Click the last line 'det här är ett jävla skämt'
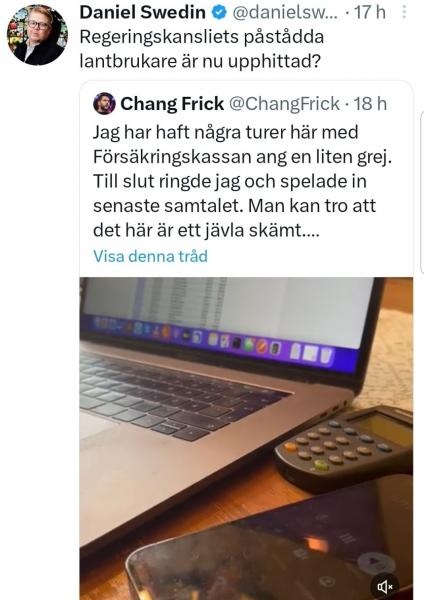 click(x=206, y=231)
